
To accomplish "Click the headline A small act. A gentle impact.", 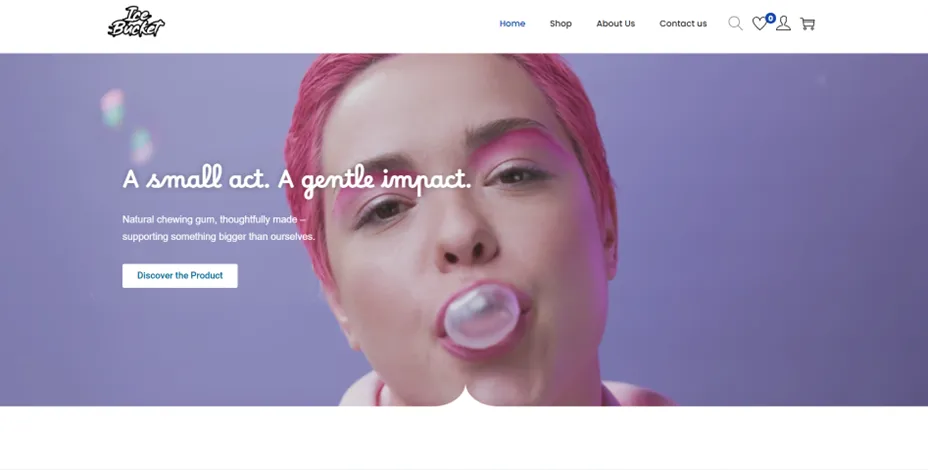I will [297, 180].
